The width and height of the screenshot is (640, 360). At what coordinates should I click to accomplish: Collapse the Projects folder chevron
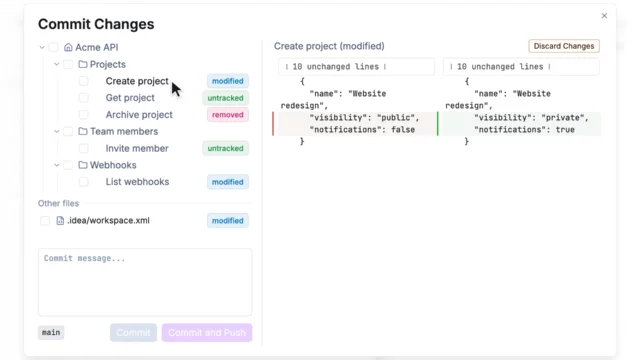(57, 64)
